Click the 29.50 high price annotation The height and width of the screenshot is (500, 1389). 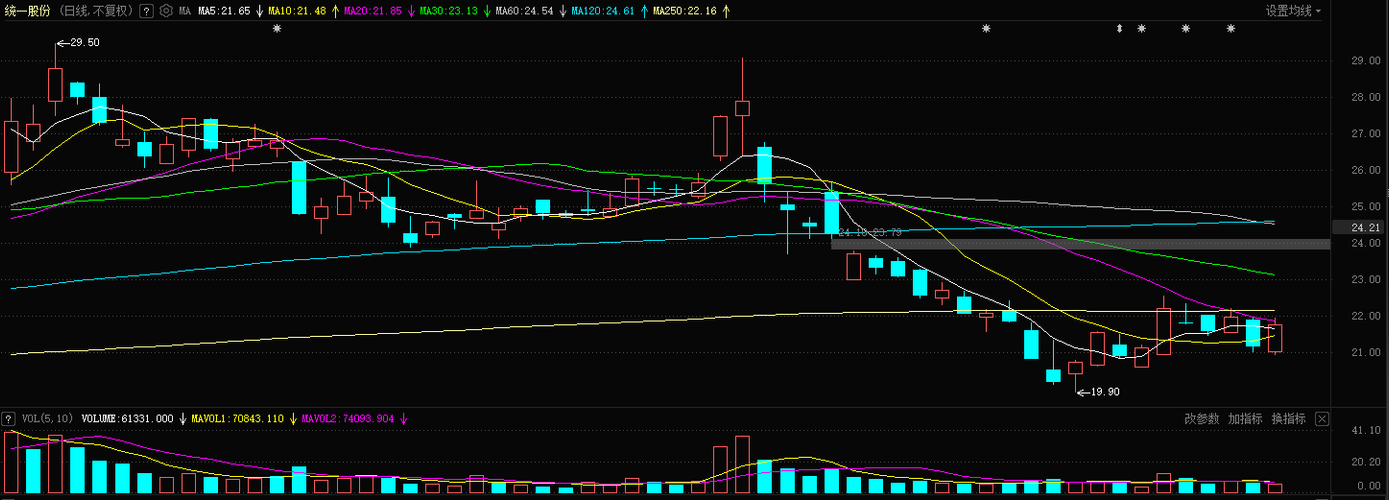84,43
